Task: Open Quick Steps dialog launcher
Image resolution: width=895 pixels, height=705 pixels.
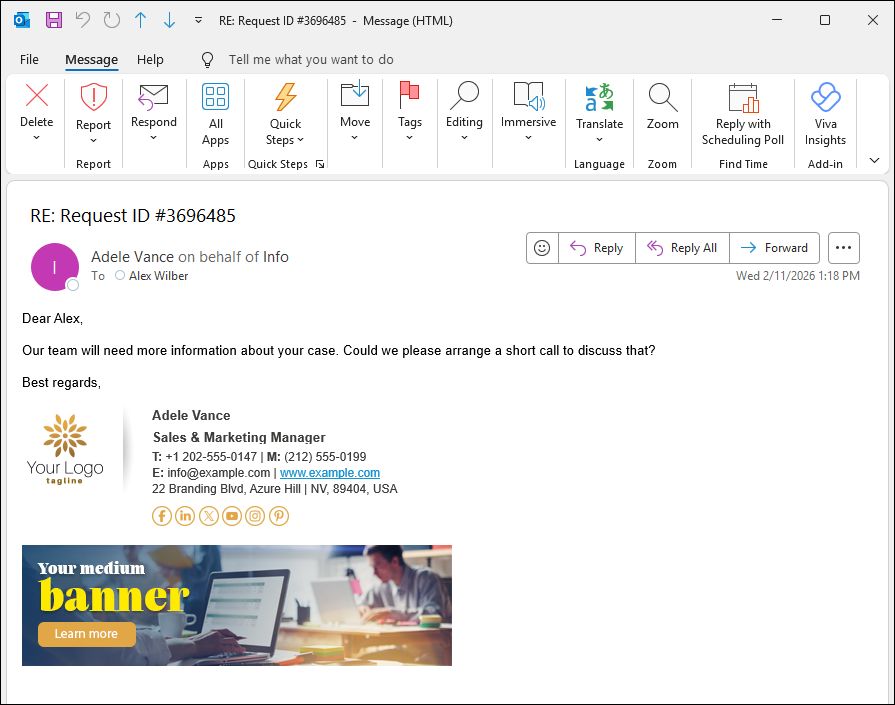Action: click(320, 164)
